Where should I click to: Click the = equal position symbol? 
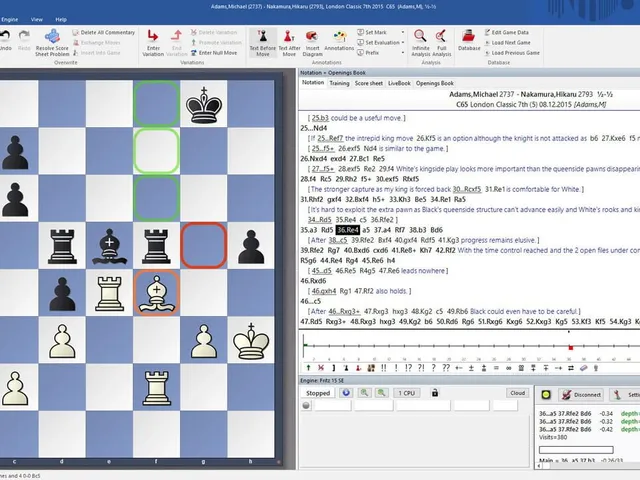(x=496, y=368)
